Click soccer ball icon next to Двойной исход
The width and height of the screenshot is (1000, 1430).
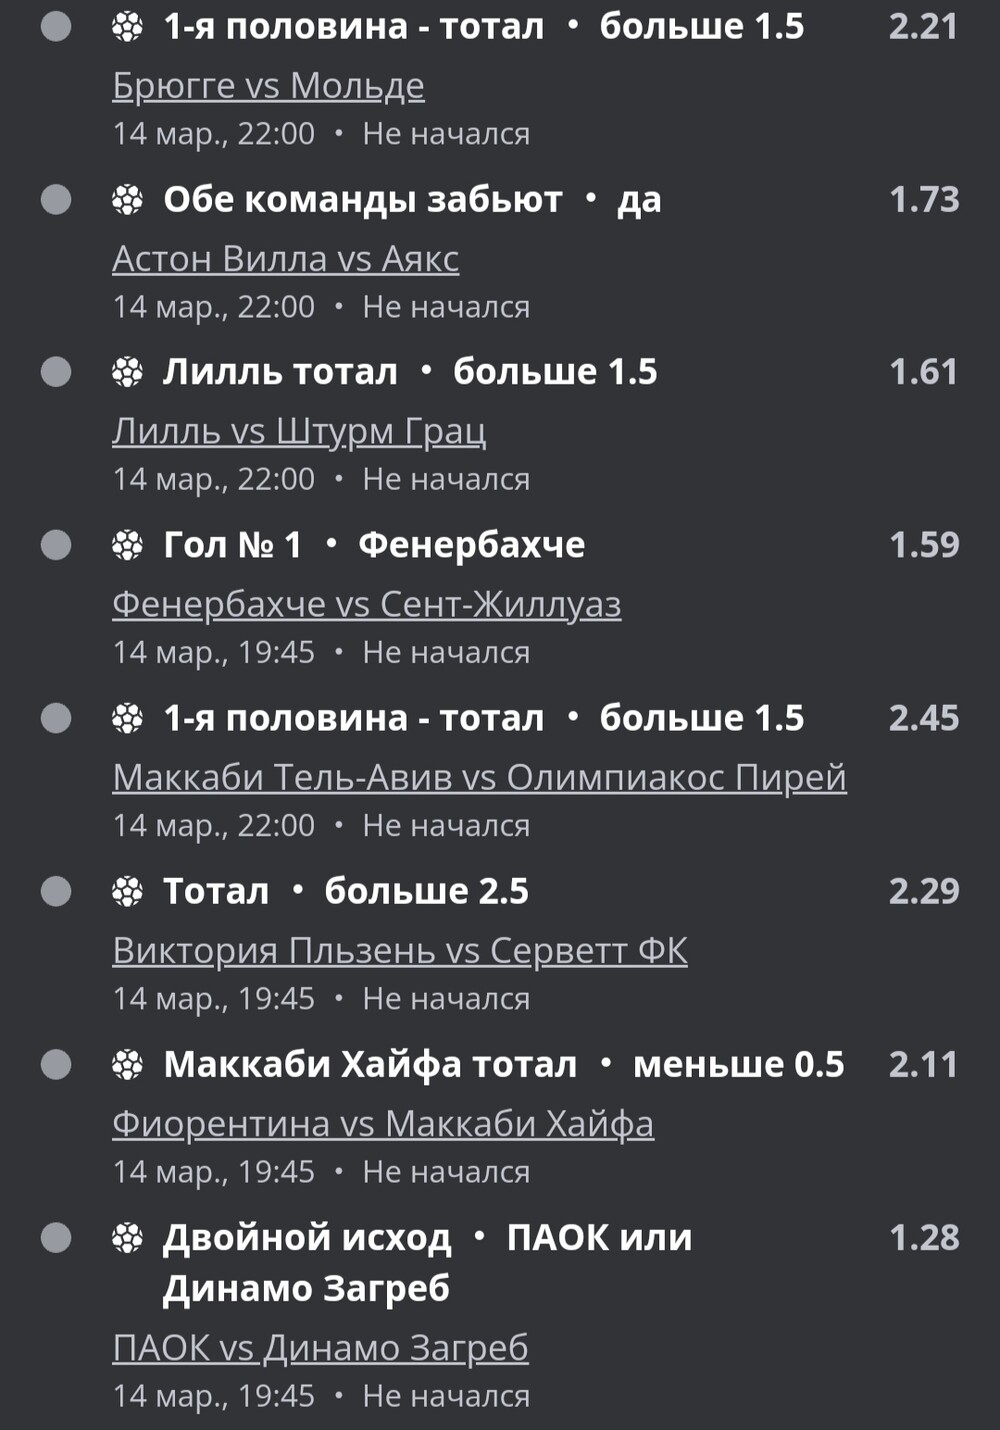coord(127,1238)
